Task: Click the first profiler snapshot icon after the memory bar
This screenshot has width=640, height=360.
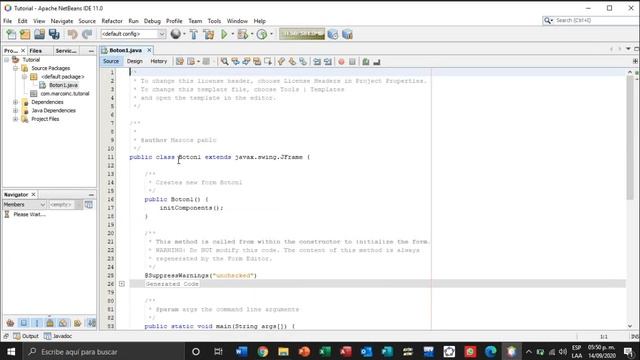Action: (x=333, y=34)
